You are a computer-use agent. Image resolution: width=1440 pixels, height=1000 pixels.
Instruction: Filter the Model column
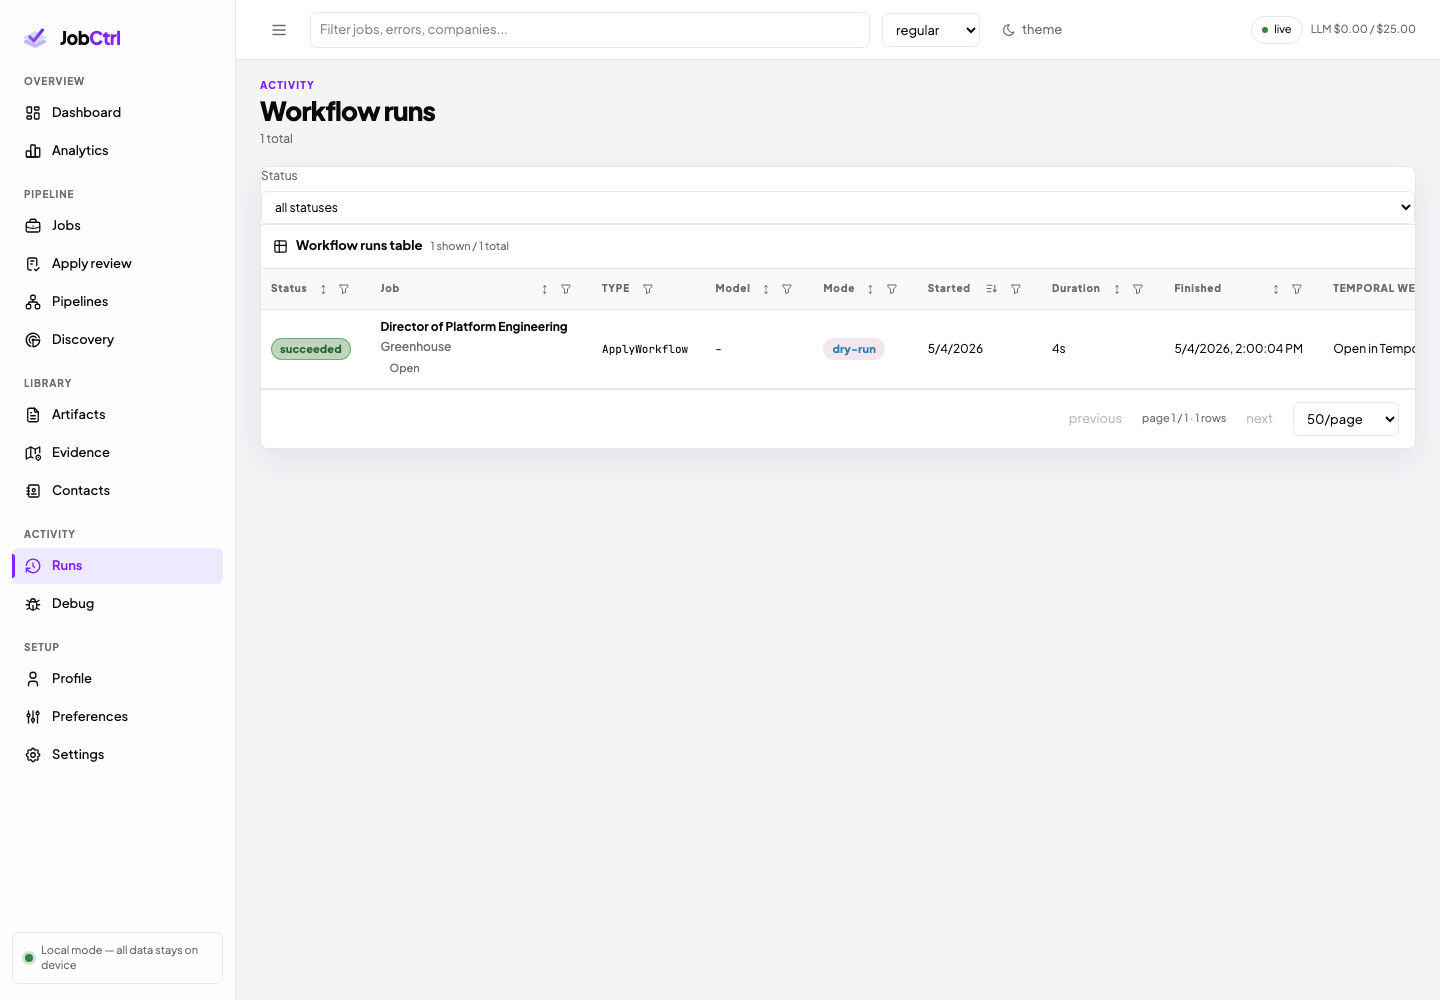tap(787, 289)
